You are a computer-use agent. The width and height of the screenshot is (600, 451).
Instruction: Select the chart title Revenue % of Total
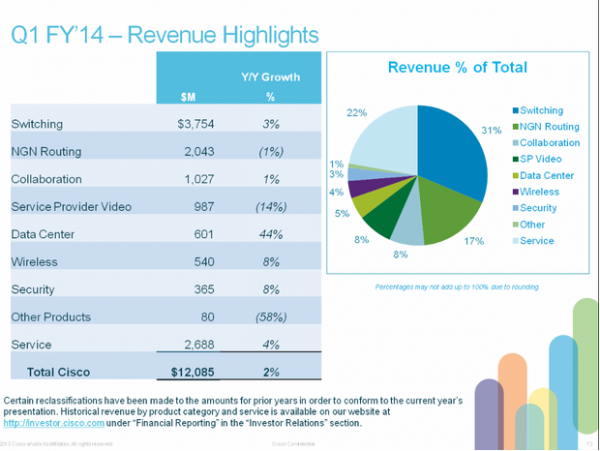(x=458, y=67)
